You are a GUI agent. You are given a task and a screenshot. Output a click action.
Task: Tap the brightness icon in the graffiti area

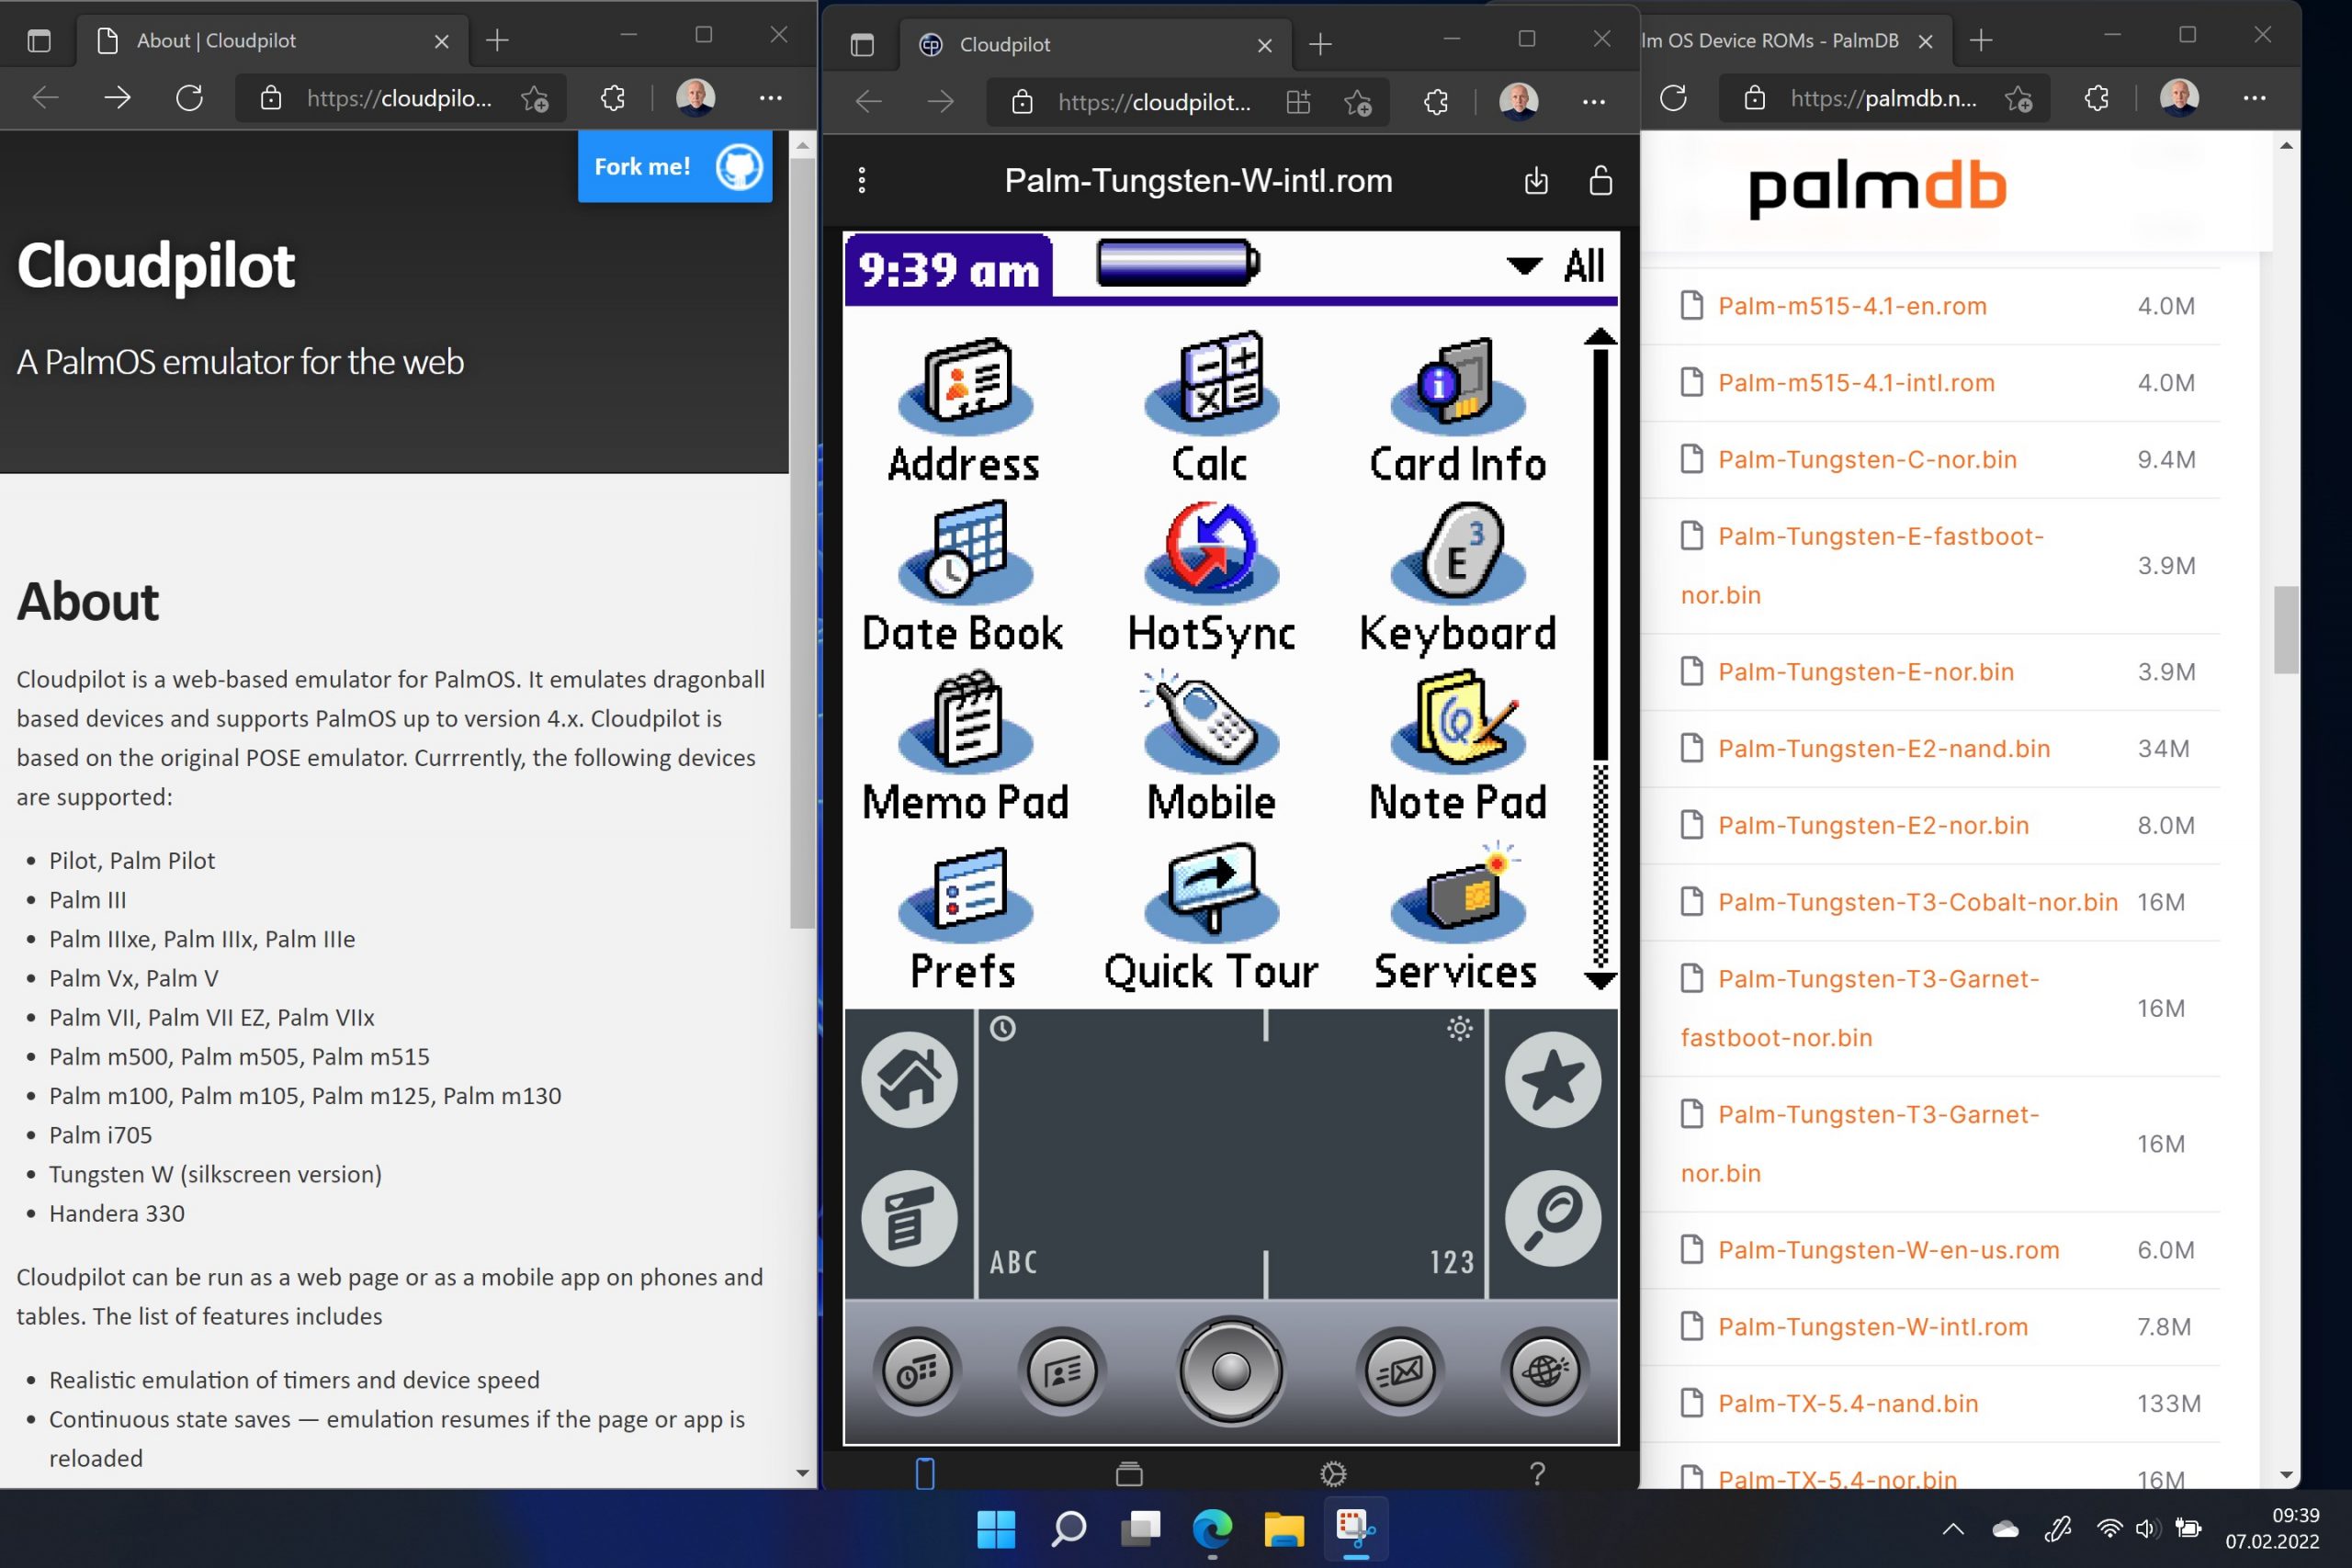(1460, 1028)
